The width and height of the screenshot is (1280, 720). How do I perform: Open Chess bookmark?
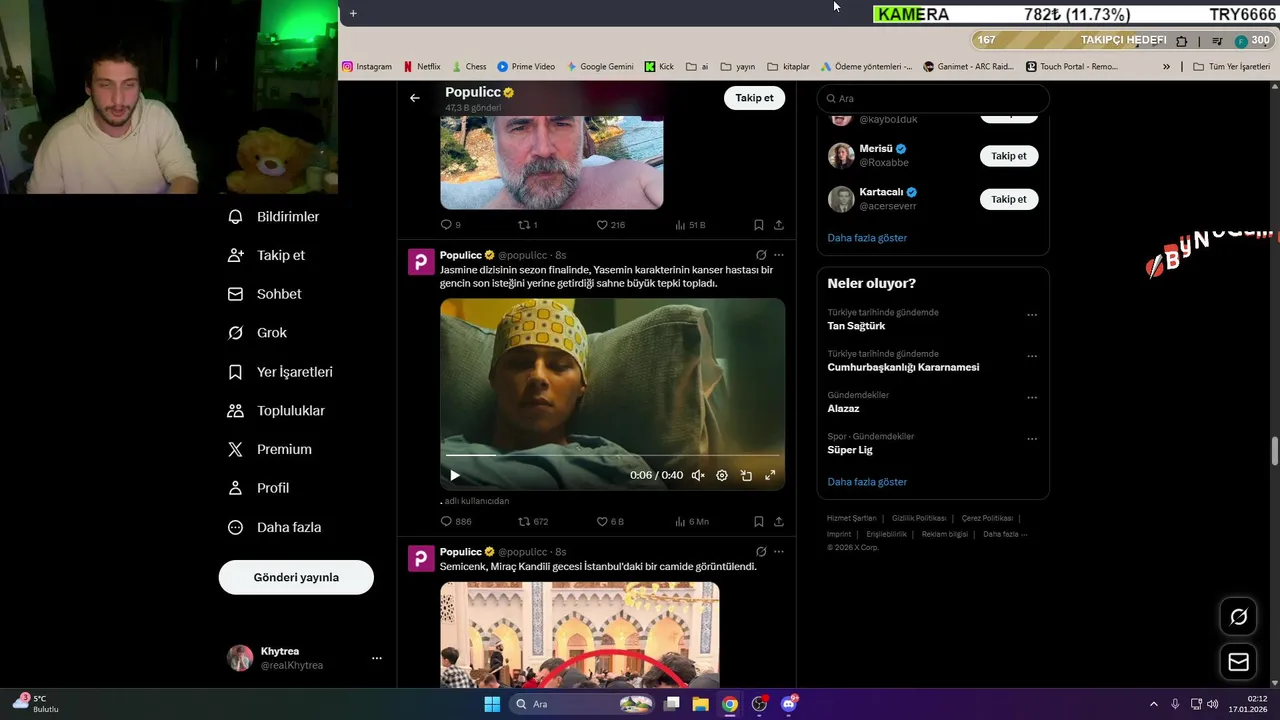point(469,67)
